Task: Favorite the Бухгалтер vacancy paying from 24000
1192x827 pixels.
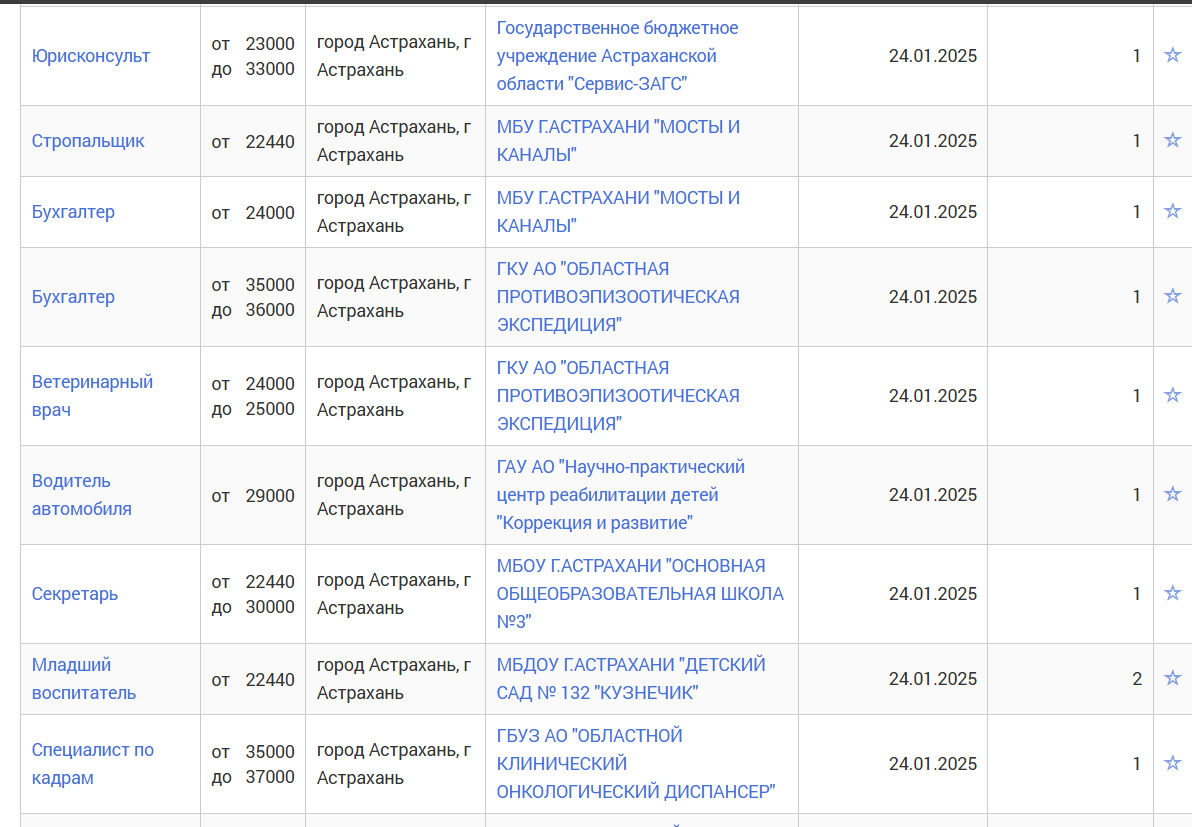Action: pos(1172,211)
